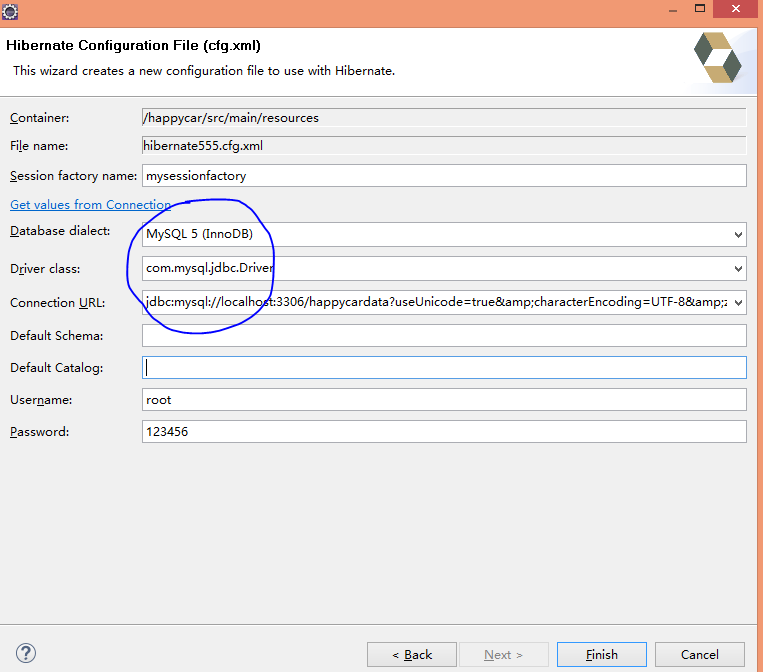Click the Hibernate Configuration File (cfg.xml) title

click(x=133, y=45)
